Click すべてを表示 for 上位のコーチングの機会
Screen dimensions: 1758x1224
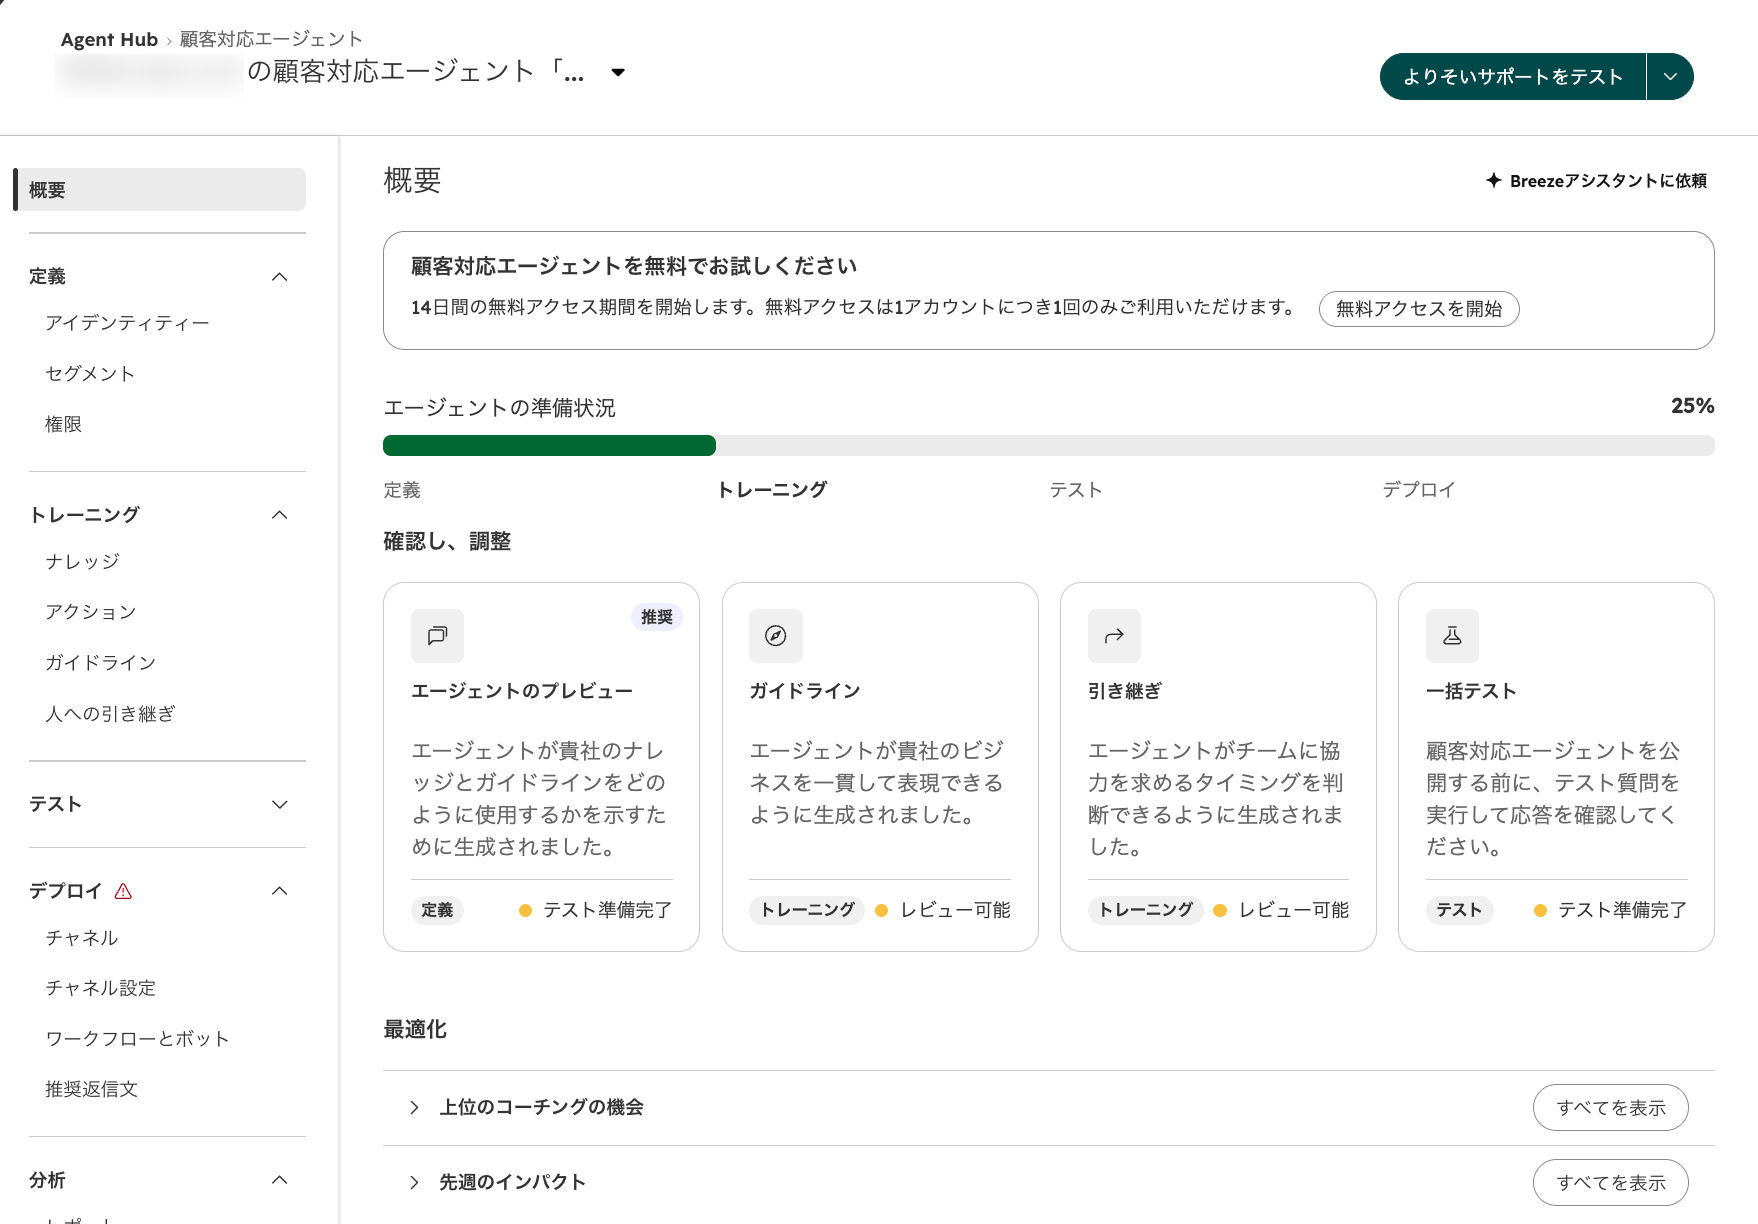(x=1611, y=1108)
